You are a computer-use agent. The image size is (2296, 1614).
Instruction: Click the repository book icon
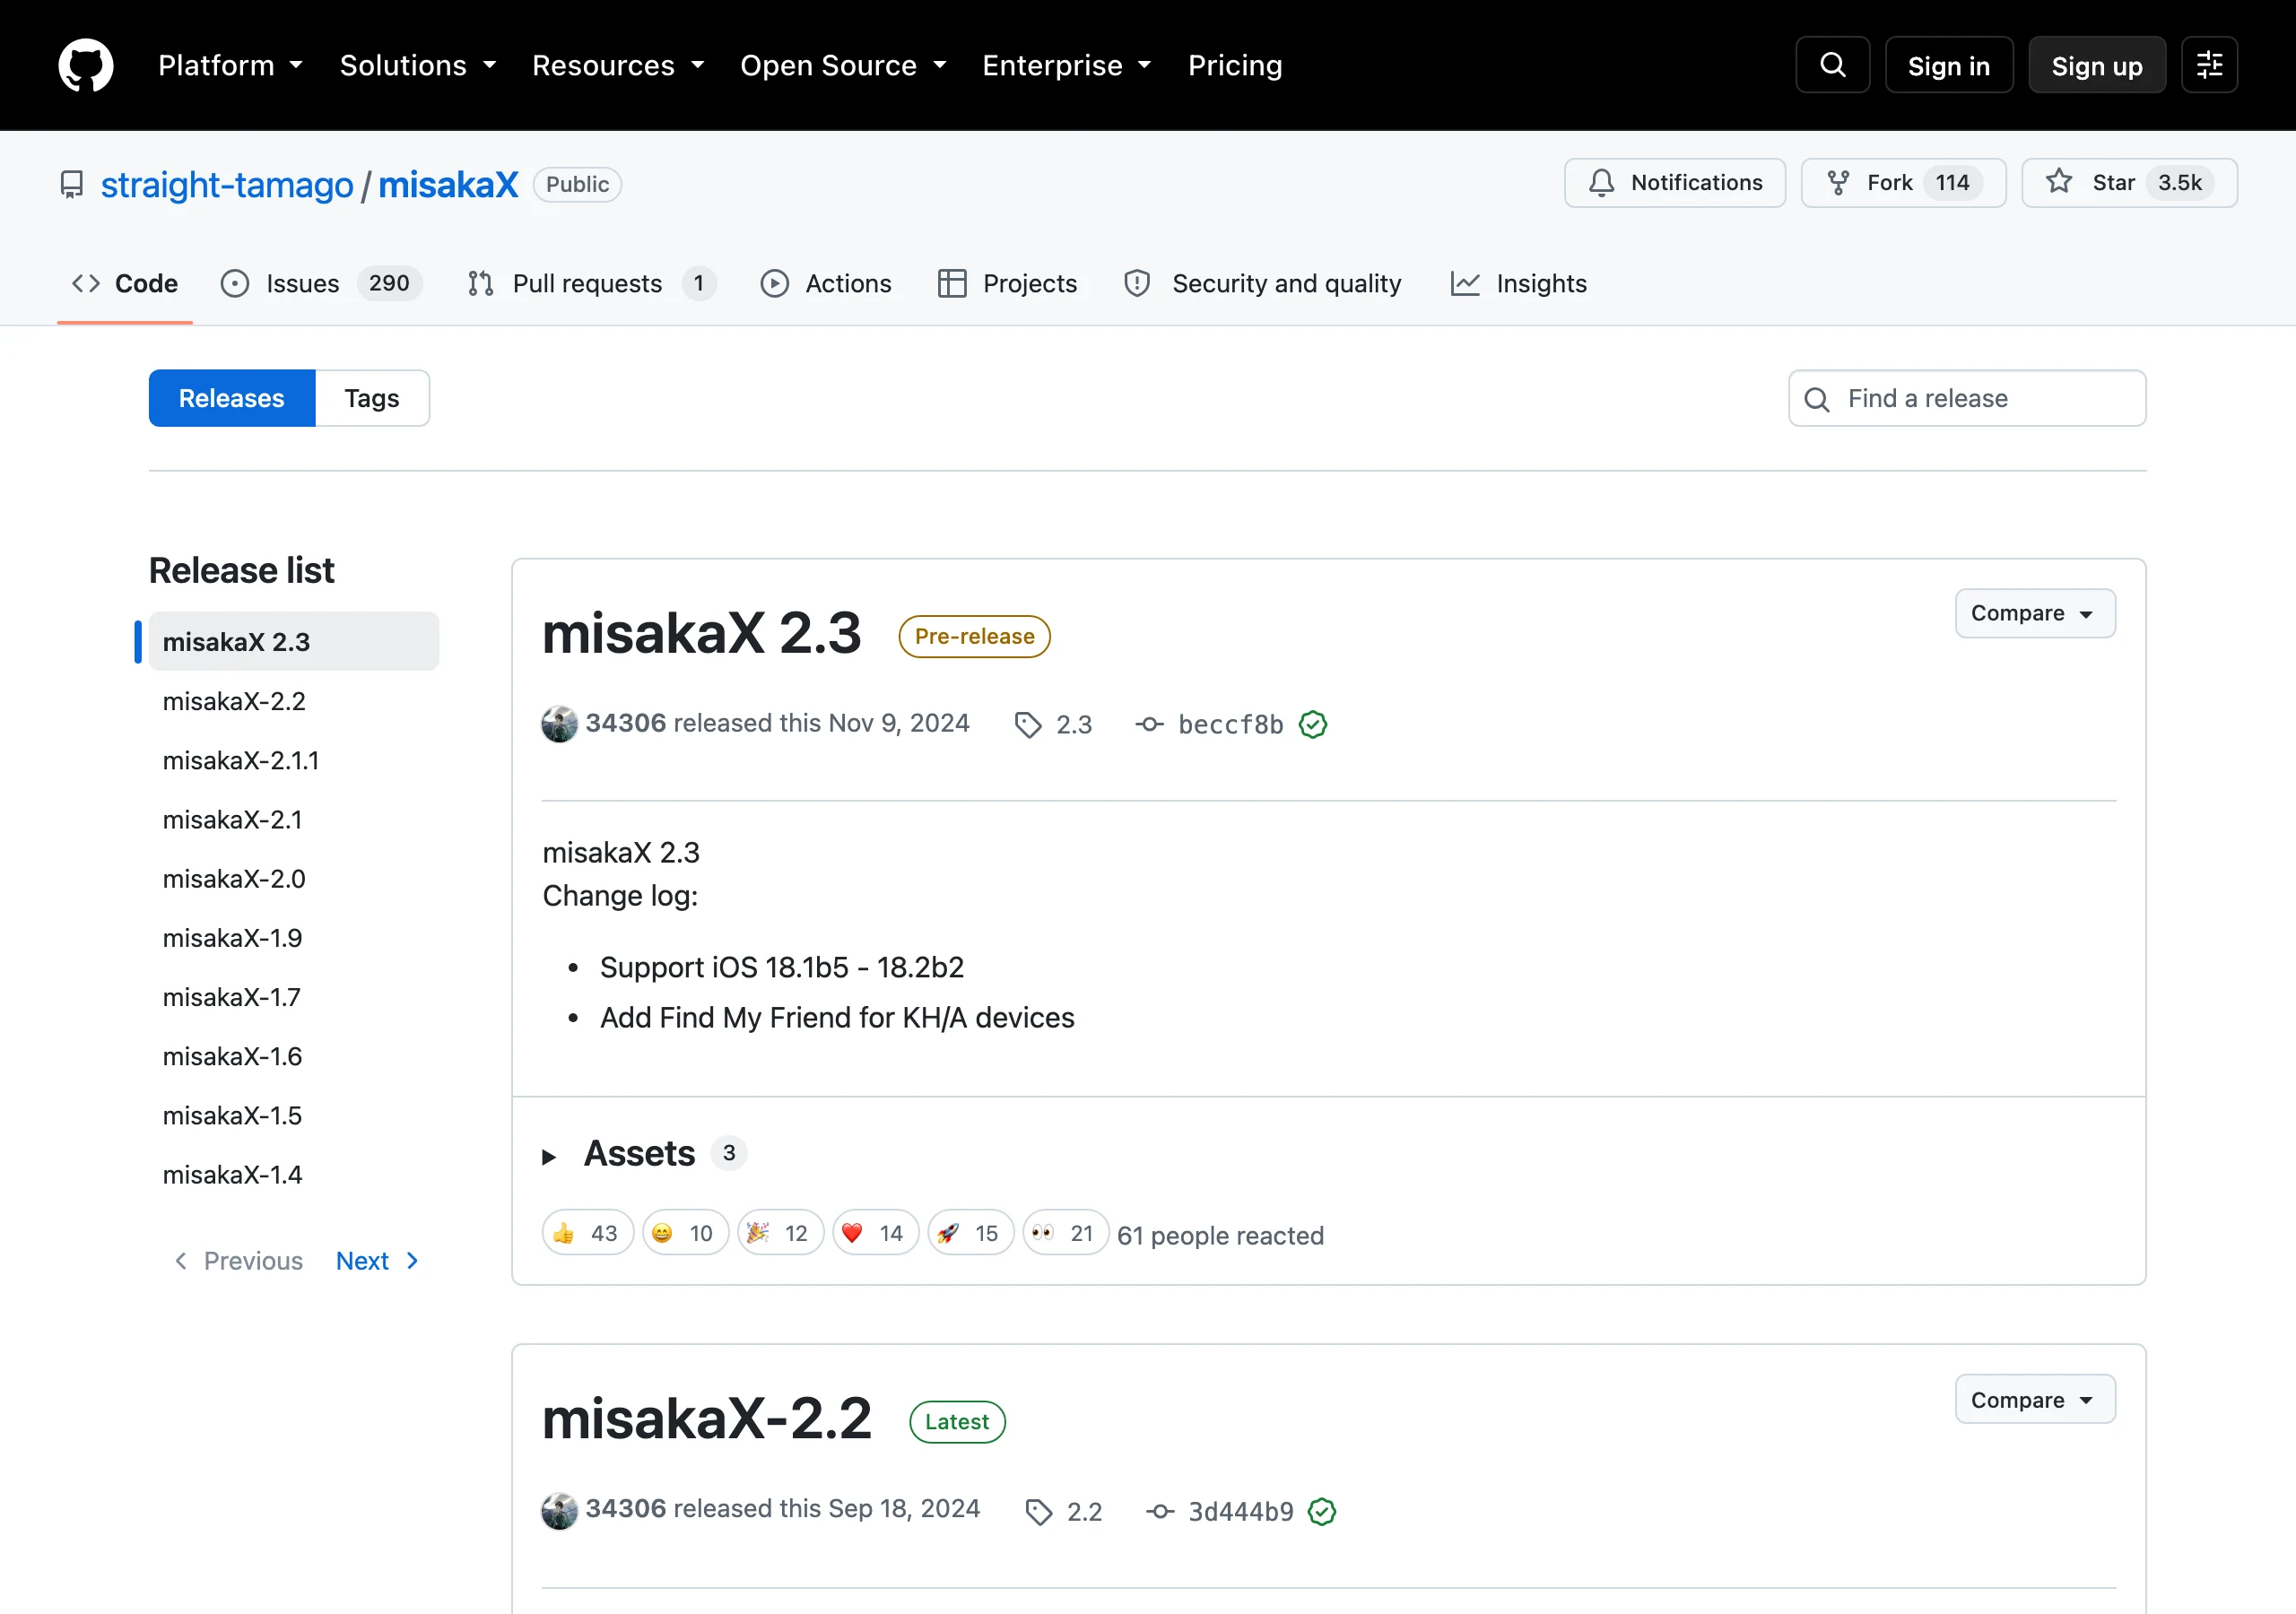point(72,185)
